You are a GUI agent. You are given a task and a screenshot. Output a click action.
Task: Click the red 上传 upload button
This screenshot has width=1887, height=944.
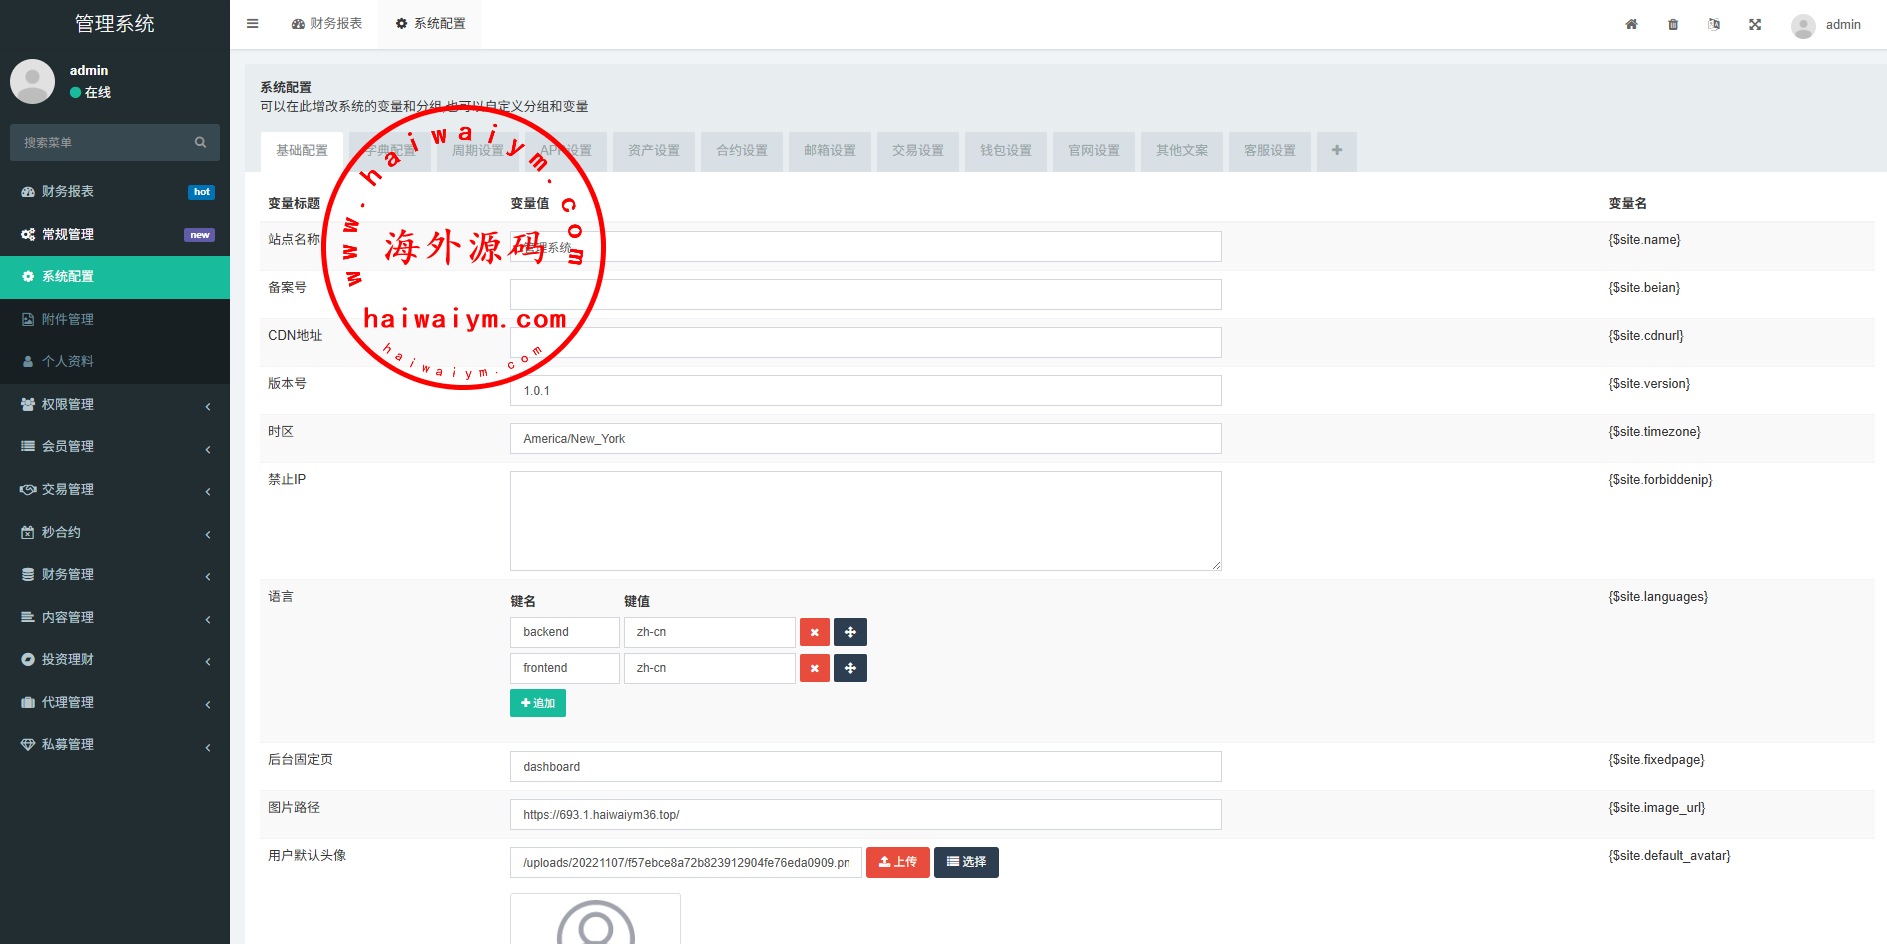point(897,862)
